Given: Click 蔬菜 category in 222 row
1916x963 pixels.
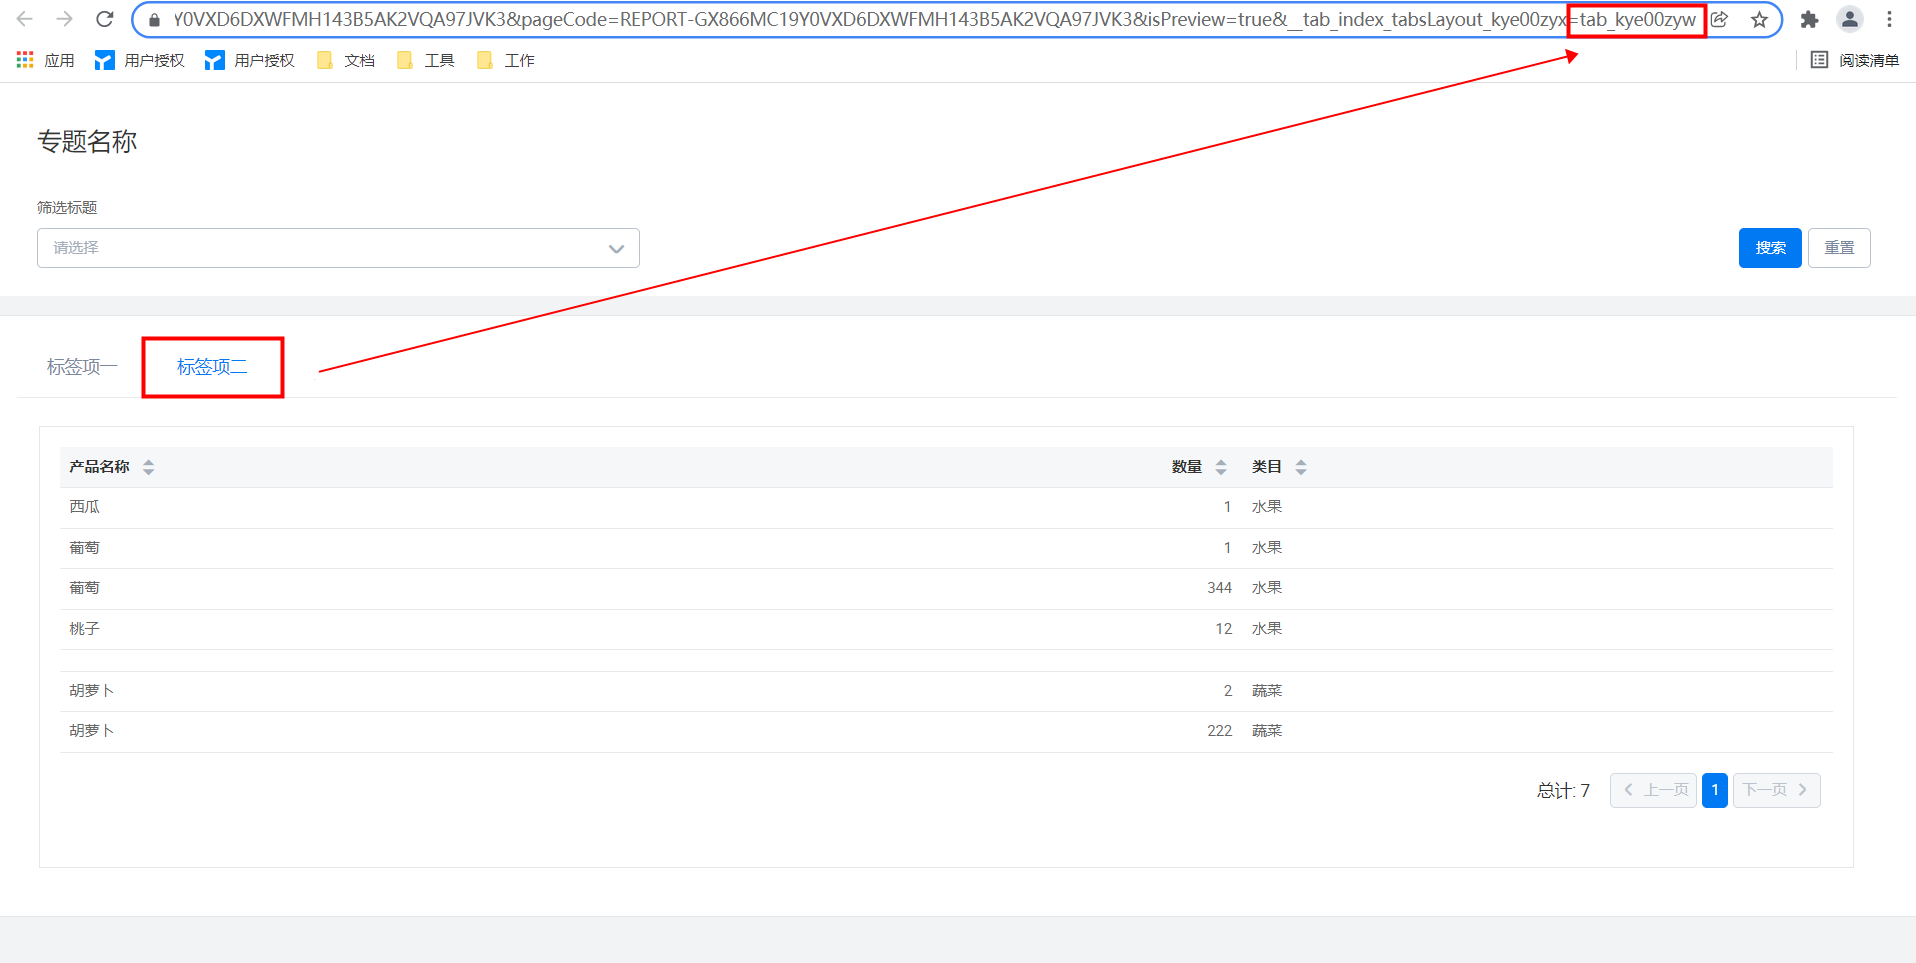Looking at the screenshot, I should [x=1267, y=731].
